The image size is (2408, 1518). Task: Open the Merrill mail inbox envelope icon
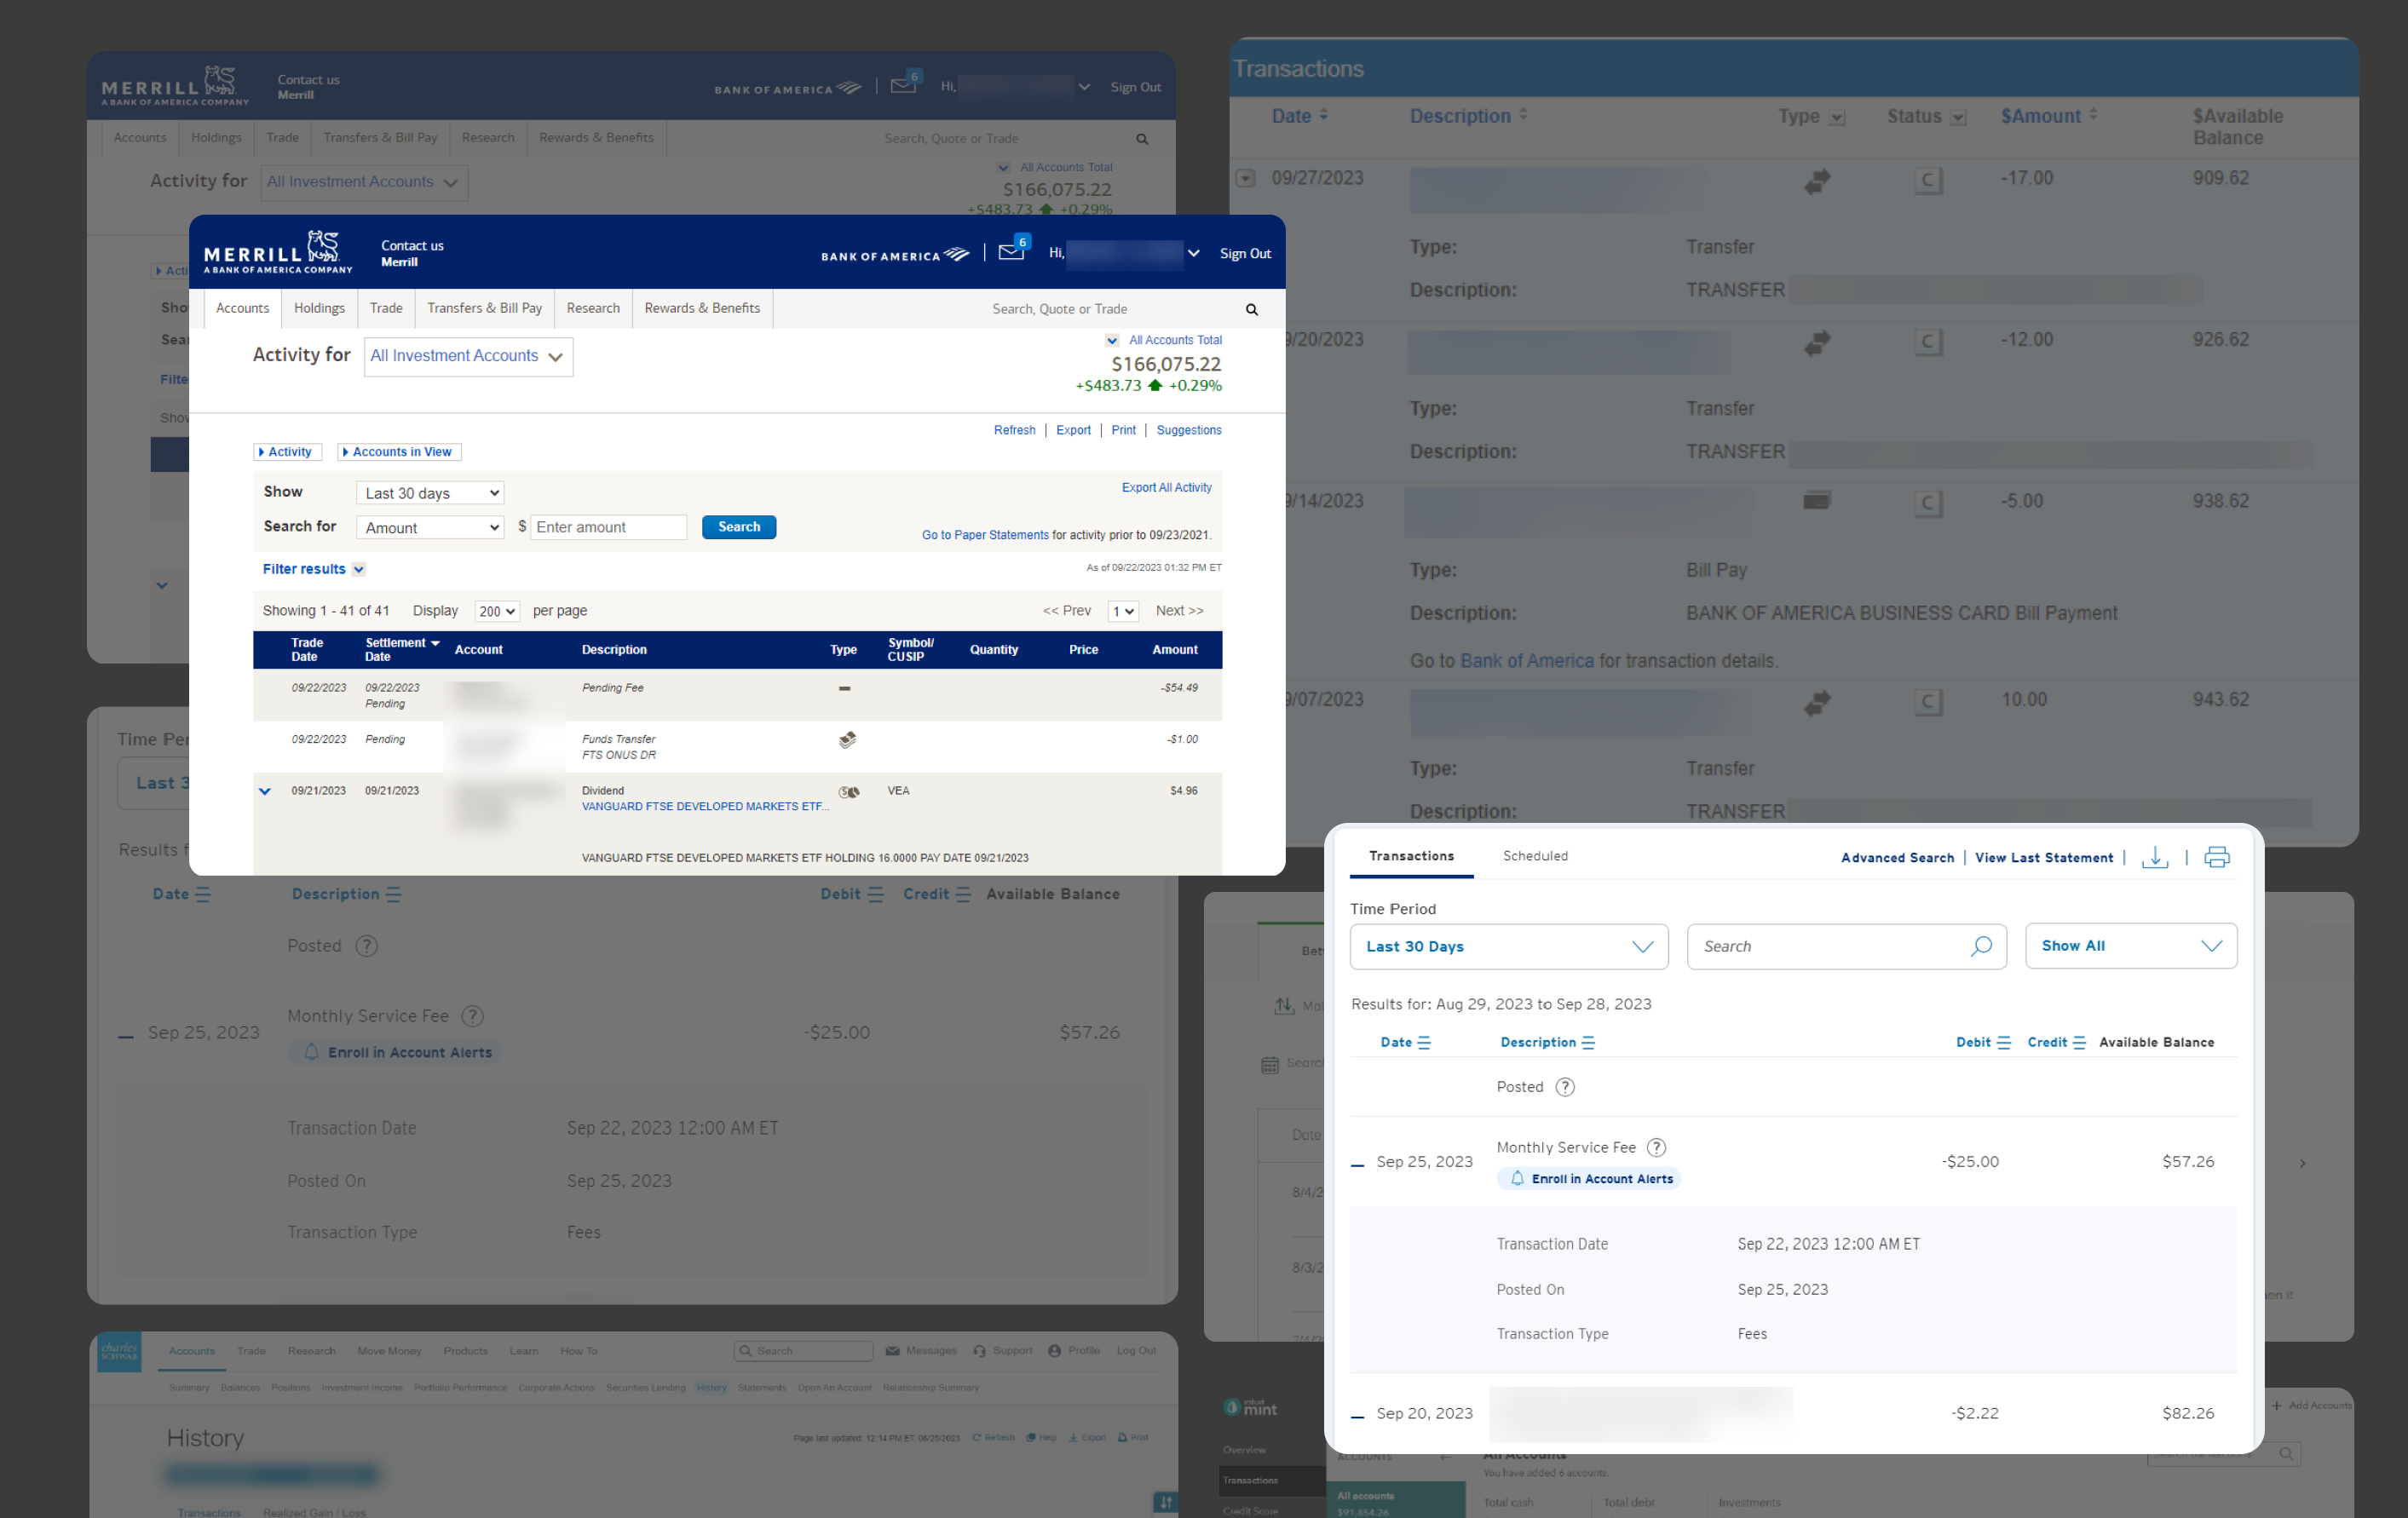click(x=1011, y=252)
